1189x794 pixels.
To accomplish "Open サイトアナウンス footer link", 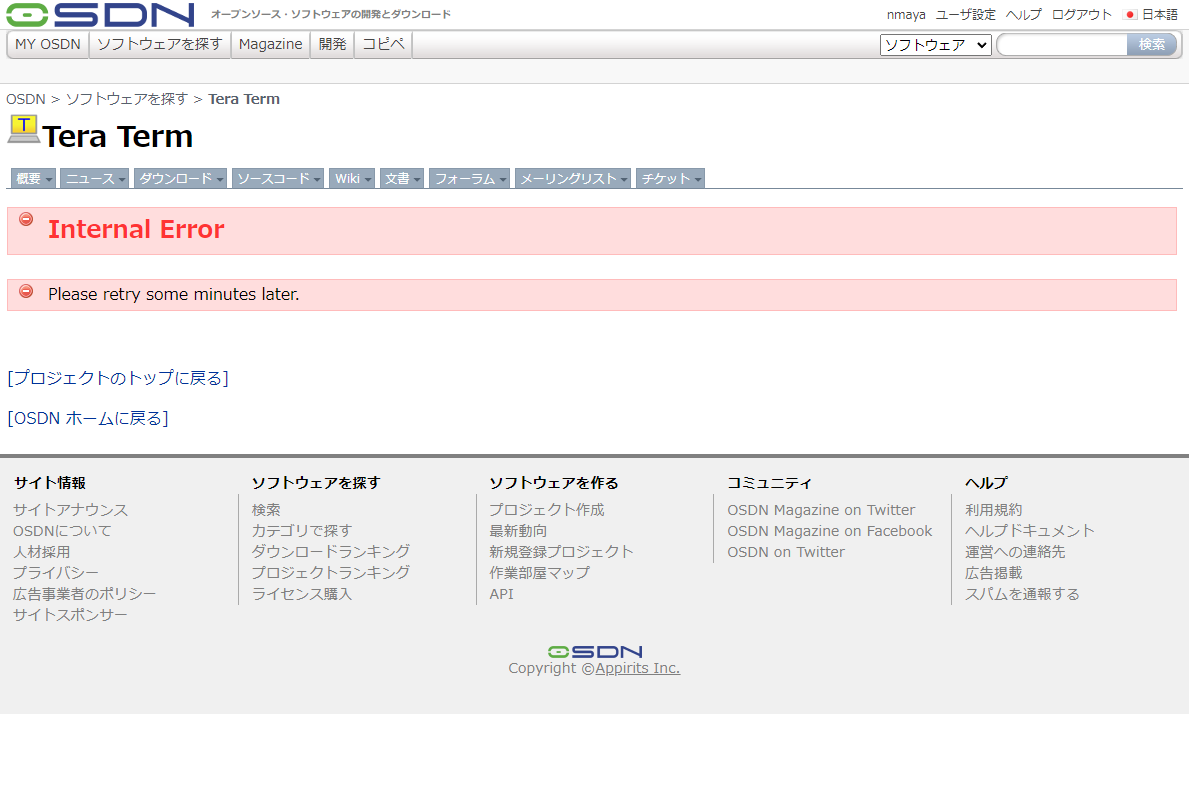I will tap(71, 510).
